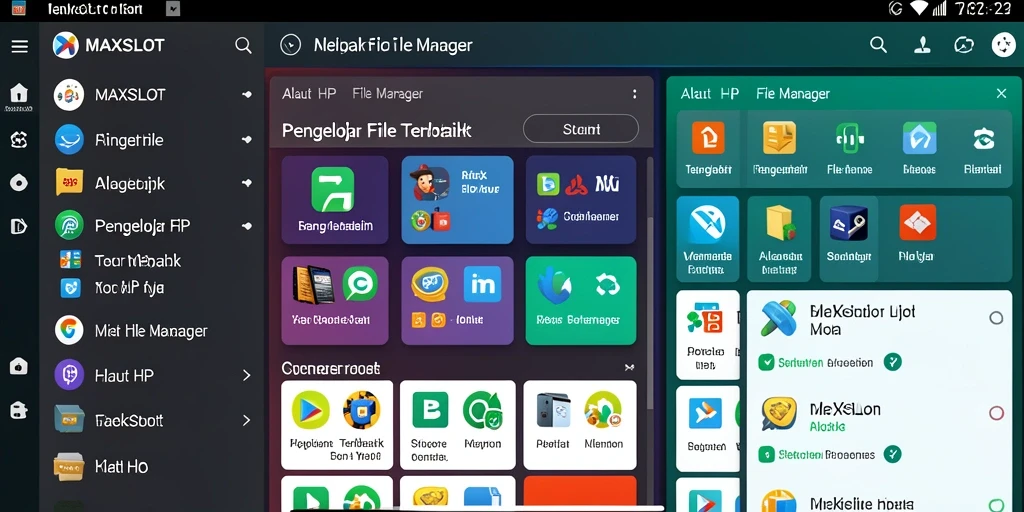1024x512 pixels.
Task: Open the Miet File Manager Google entry
Action: pyautogui.click(x=131, y=330)
